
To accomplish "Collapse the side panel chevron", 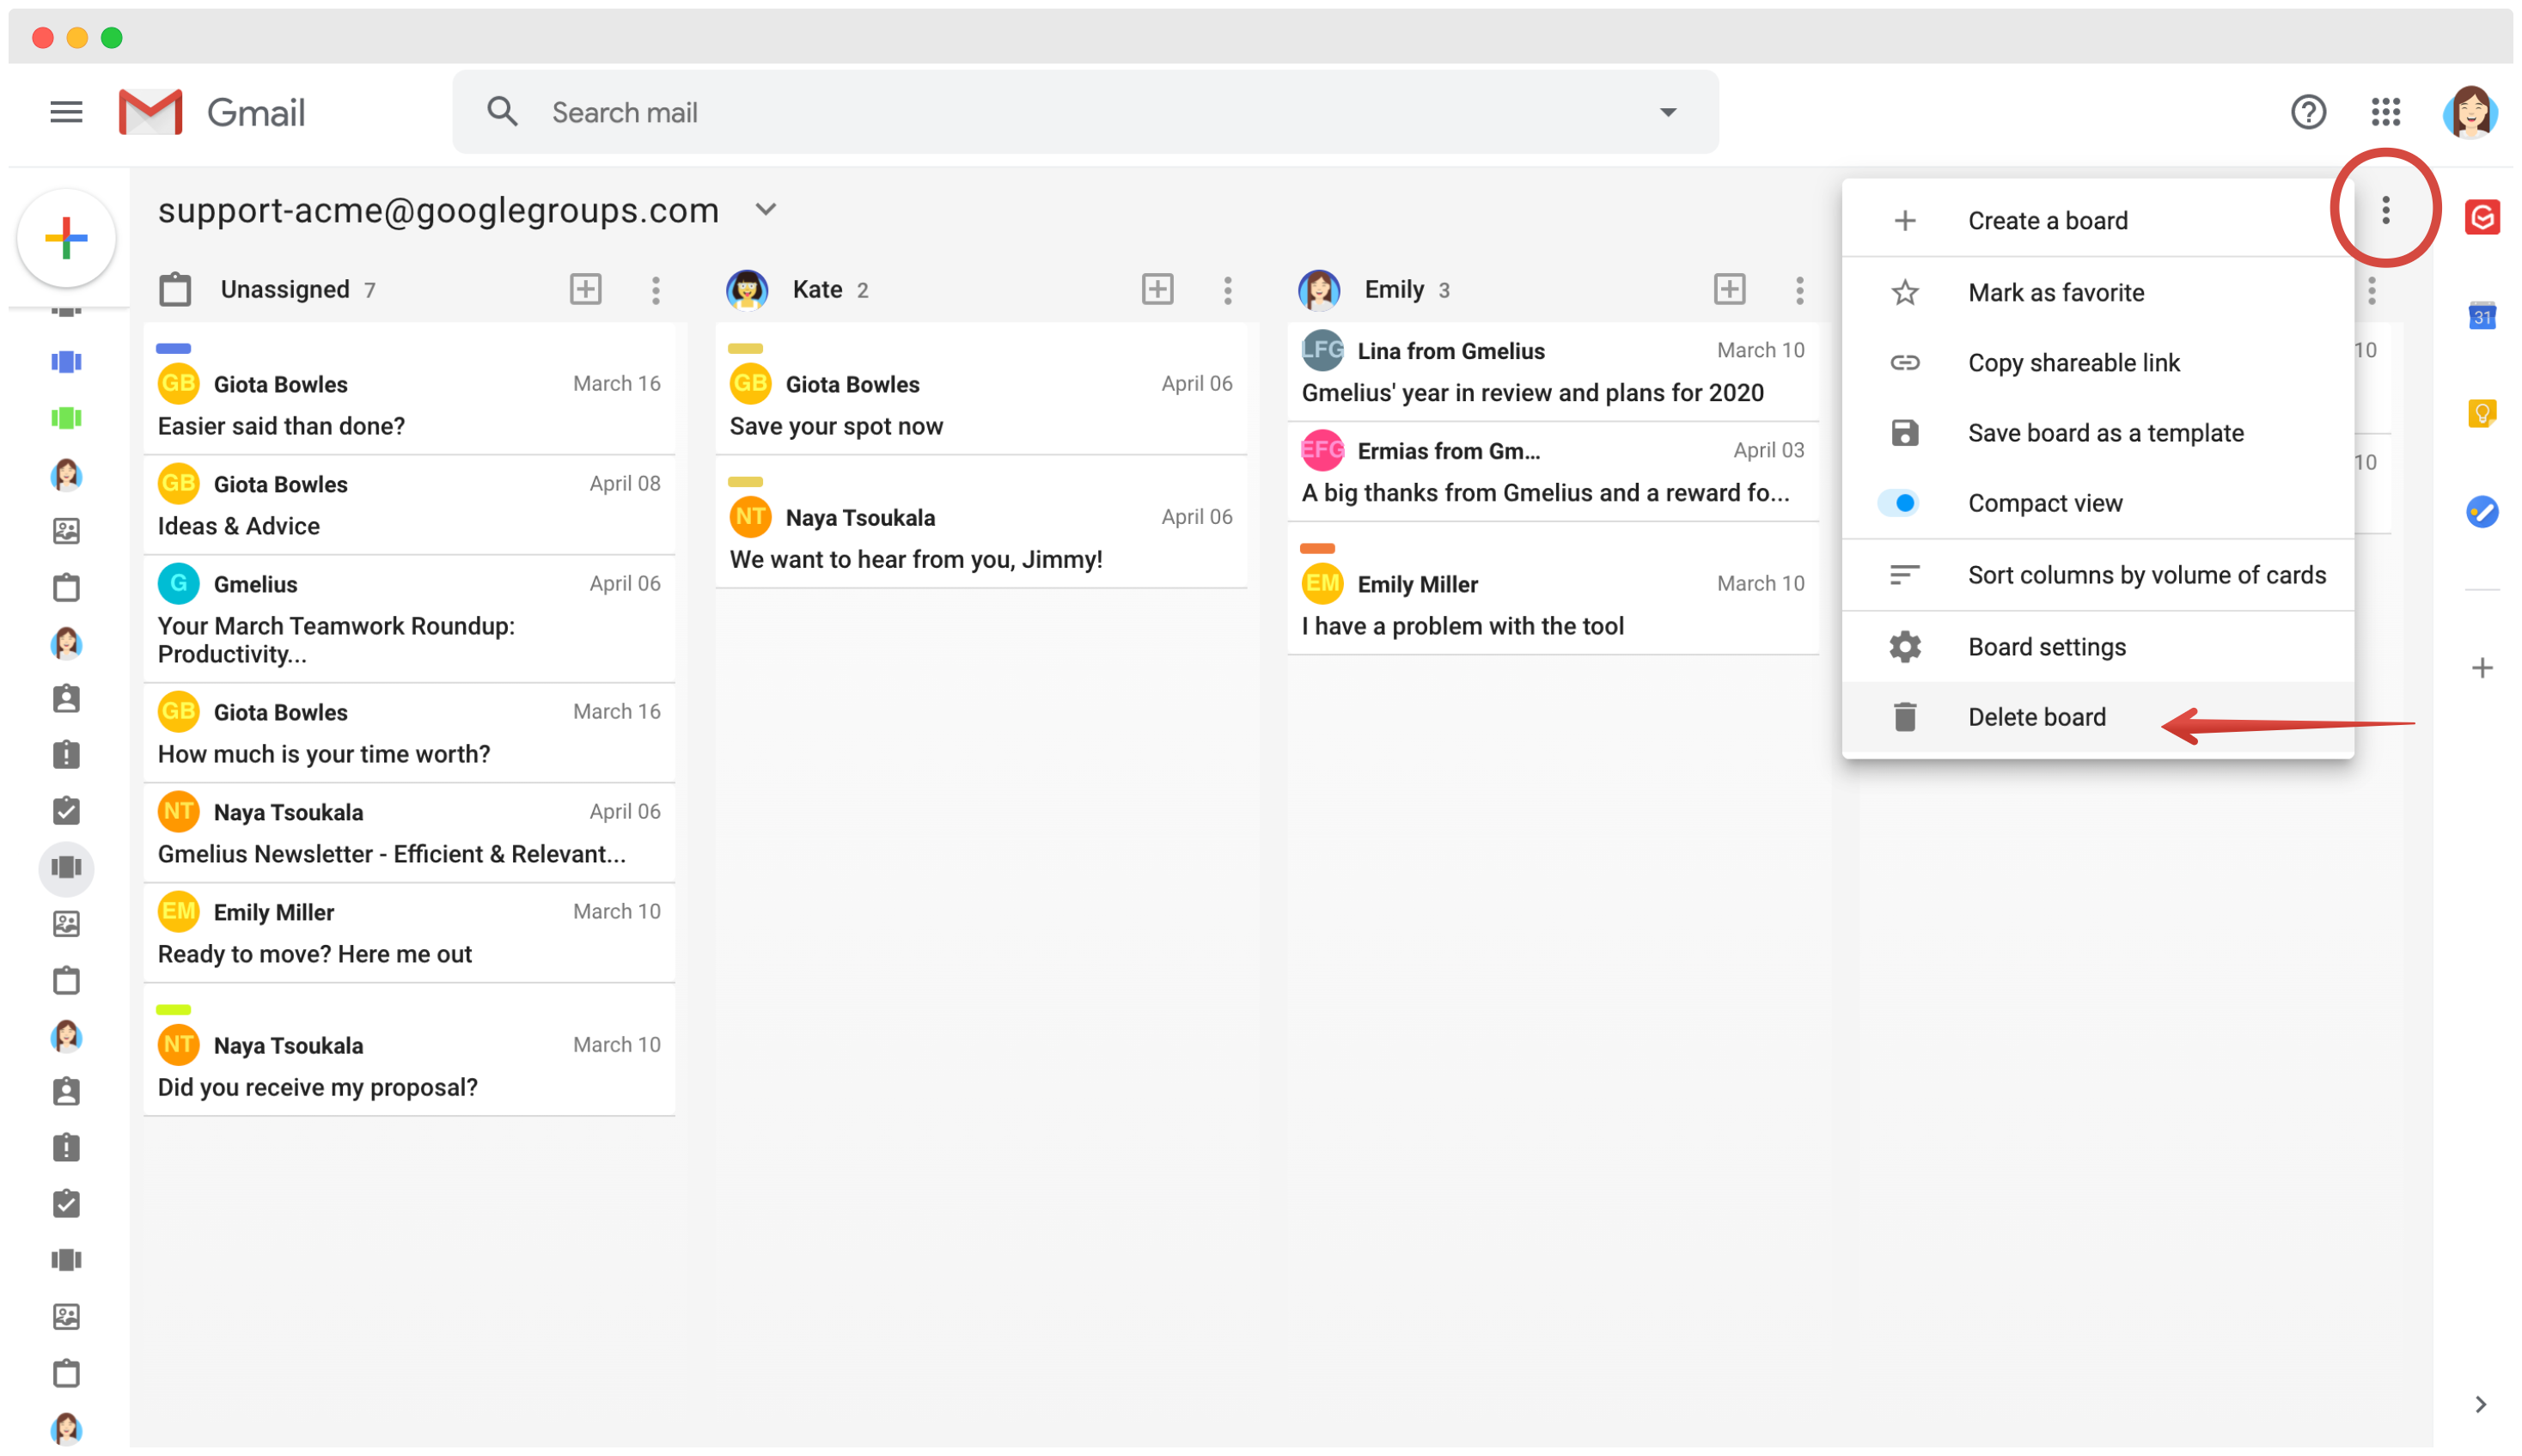I will [x=2480, y=1404].
